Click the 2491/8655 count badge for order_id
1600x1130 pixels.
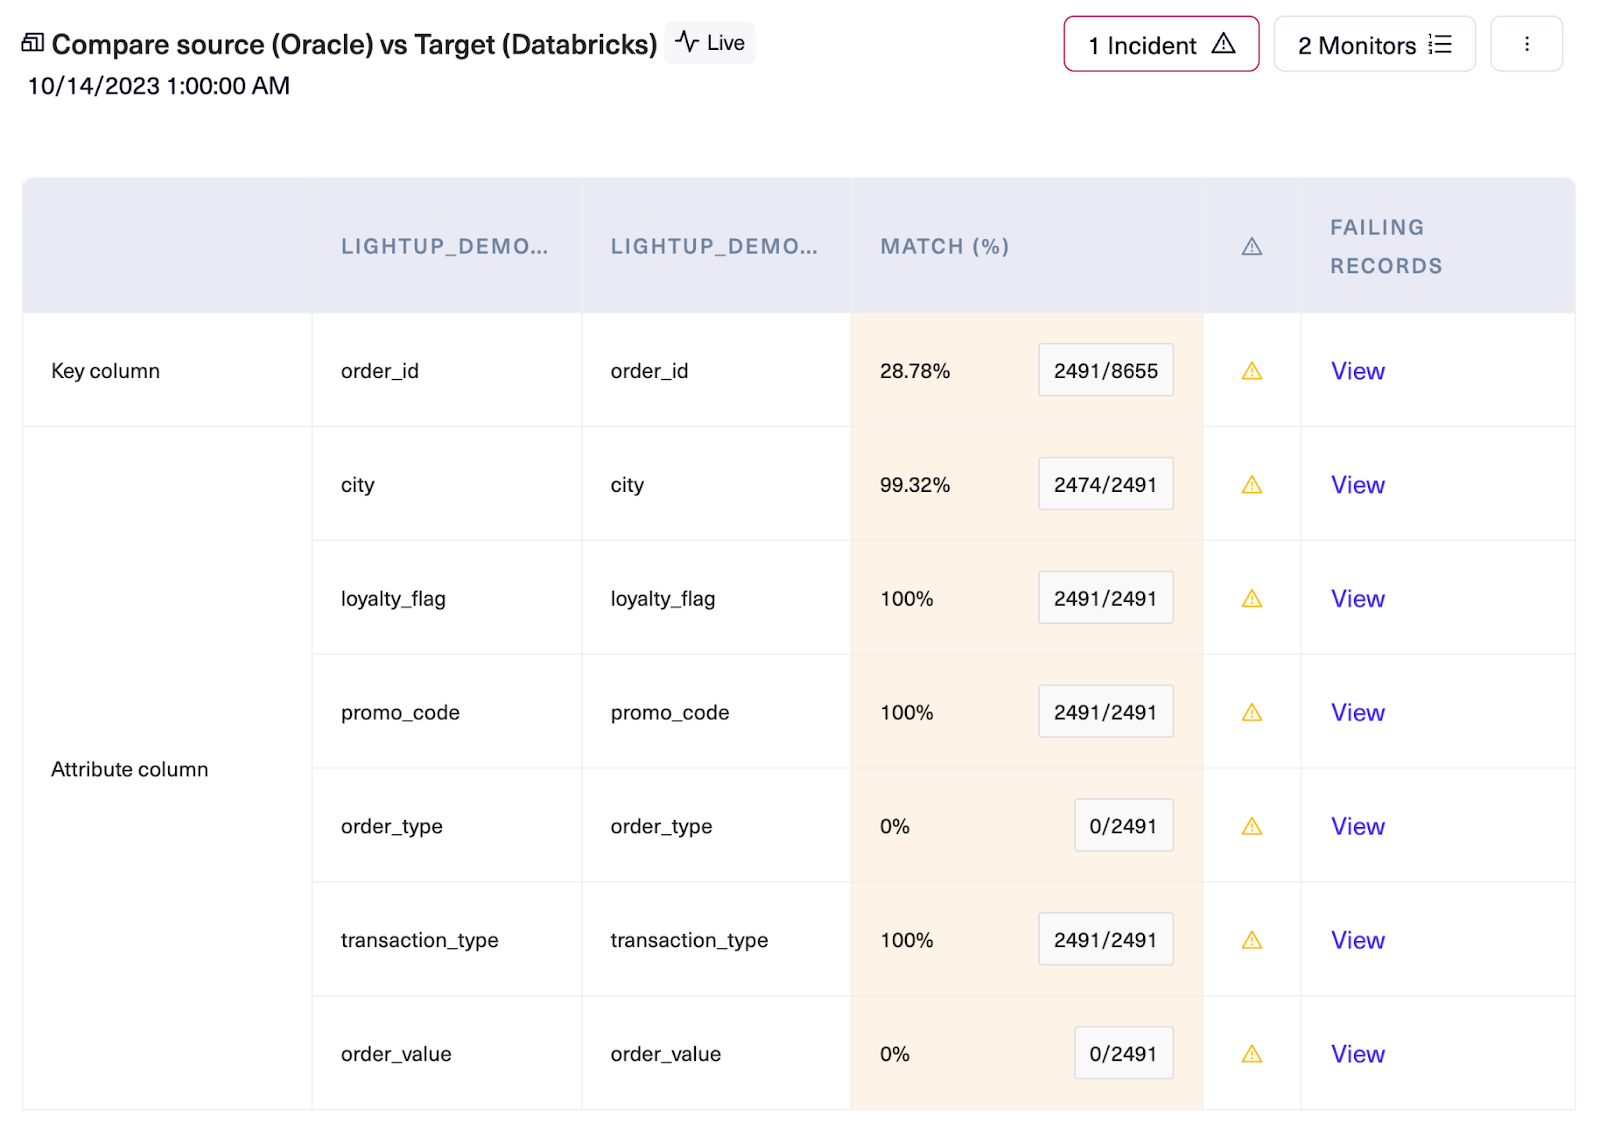1105,369
